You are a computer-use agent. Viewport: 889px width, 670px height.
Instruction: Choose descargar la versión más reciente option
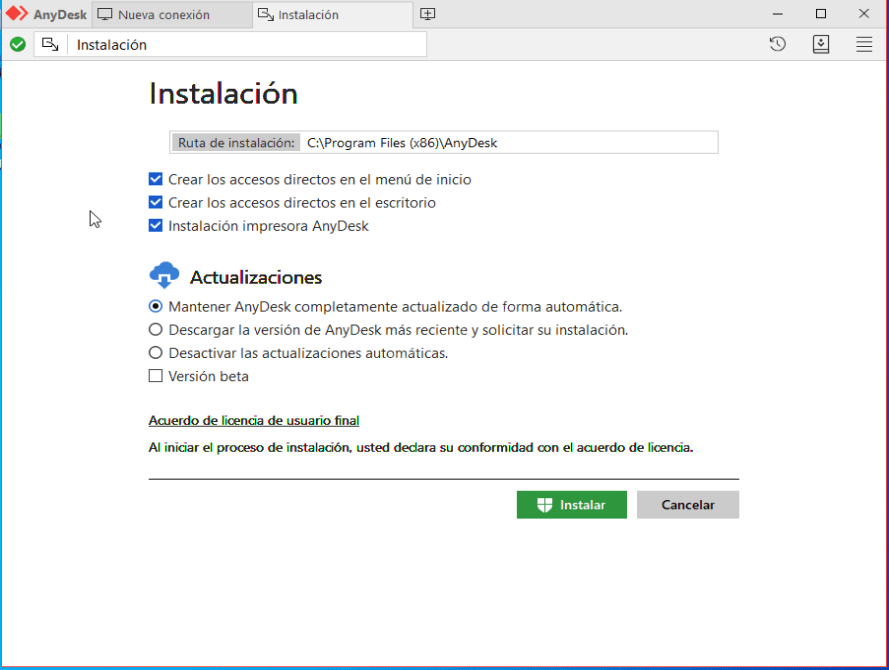tap(156, 329)
